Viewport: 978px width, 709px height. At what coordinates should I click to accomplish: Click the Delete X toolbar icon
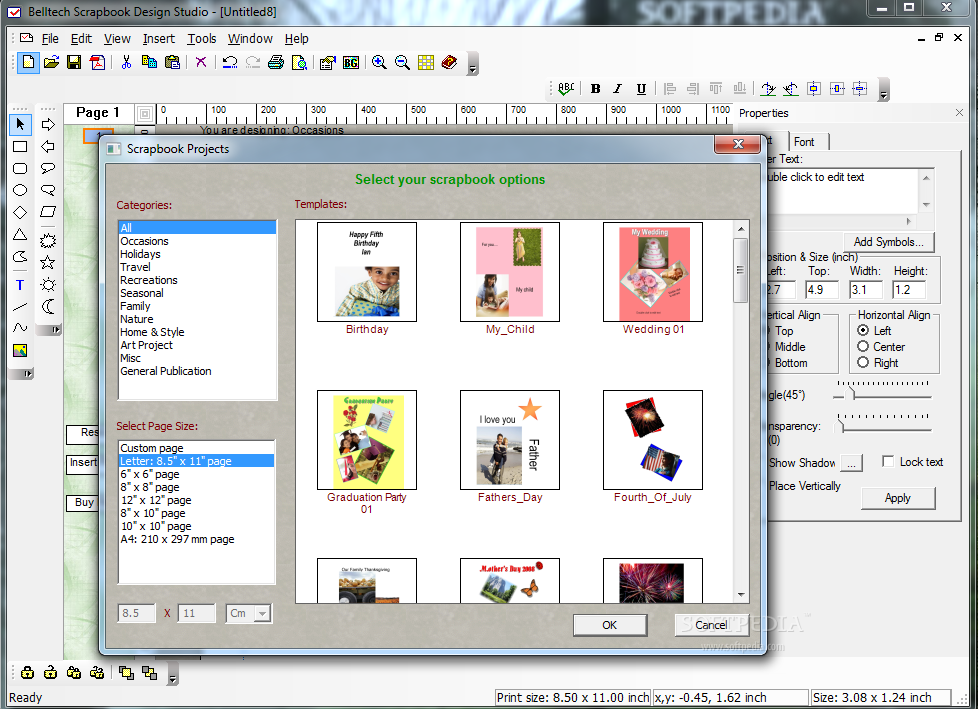tap(201, 62)
